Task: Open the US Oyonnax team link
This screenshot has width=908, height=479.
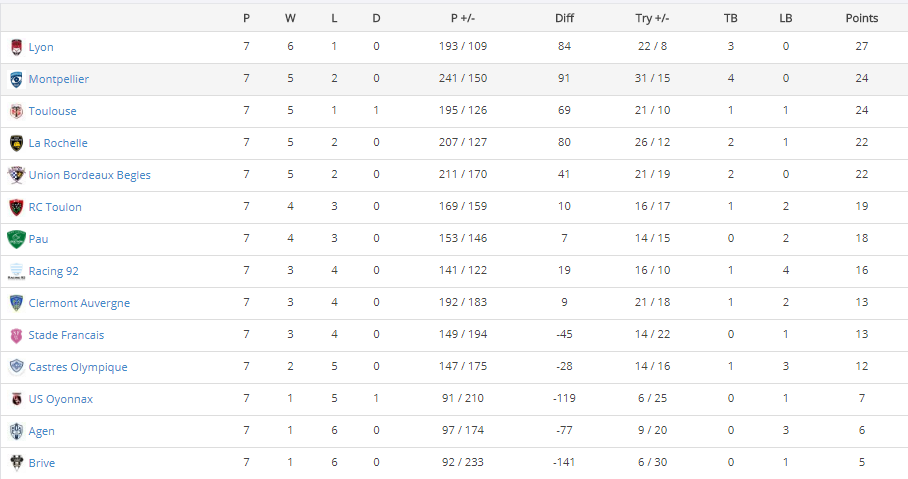Action: [x=60, y=399]
